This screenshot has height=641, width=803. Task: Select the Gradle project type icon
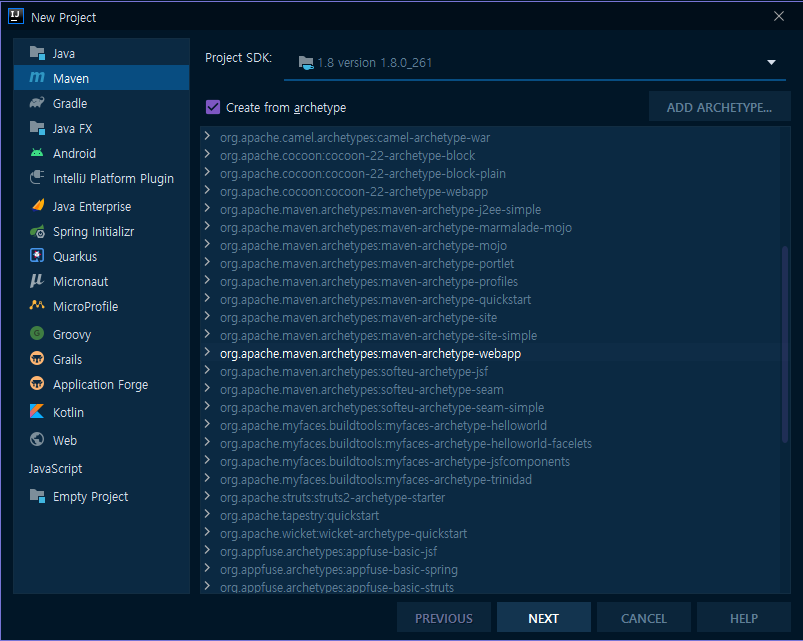click(x=38, y=103)
